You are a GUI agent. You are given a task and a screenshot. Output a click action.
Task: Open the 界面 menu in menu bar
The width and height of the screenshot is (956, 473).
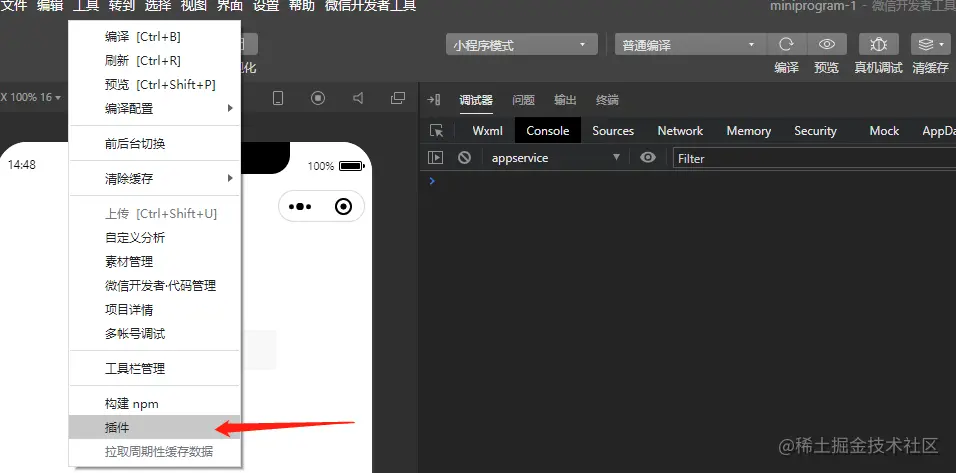230,6
